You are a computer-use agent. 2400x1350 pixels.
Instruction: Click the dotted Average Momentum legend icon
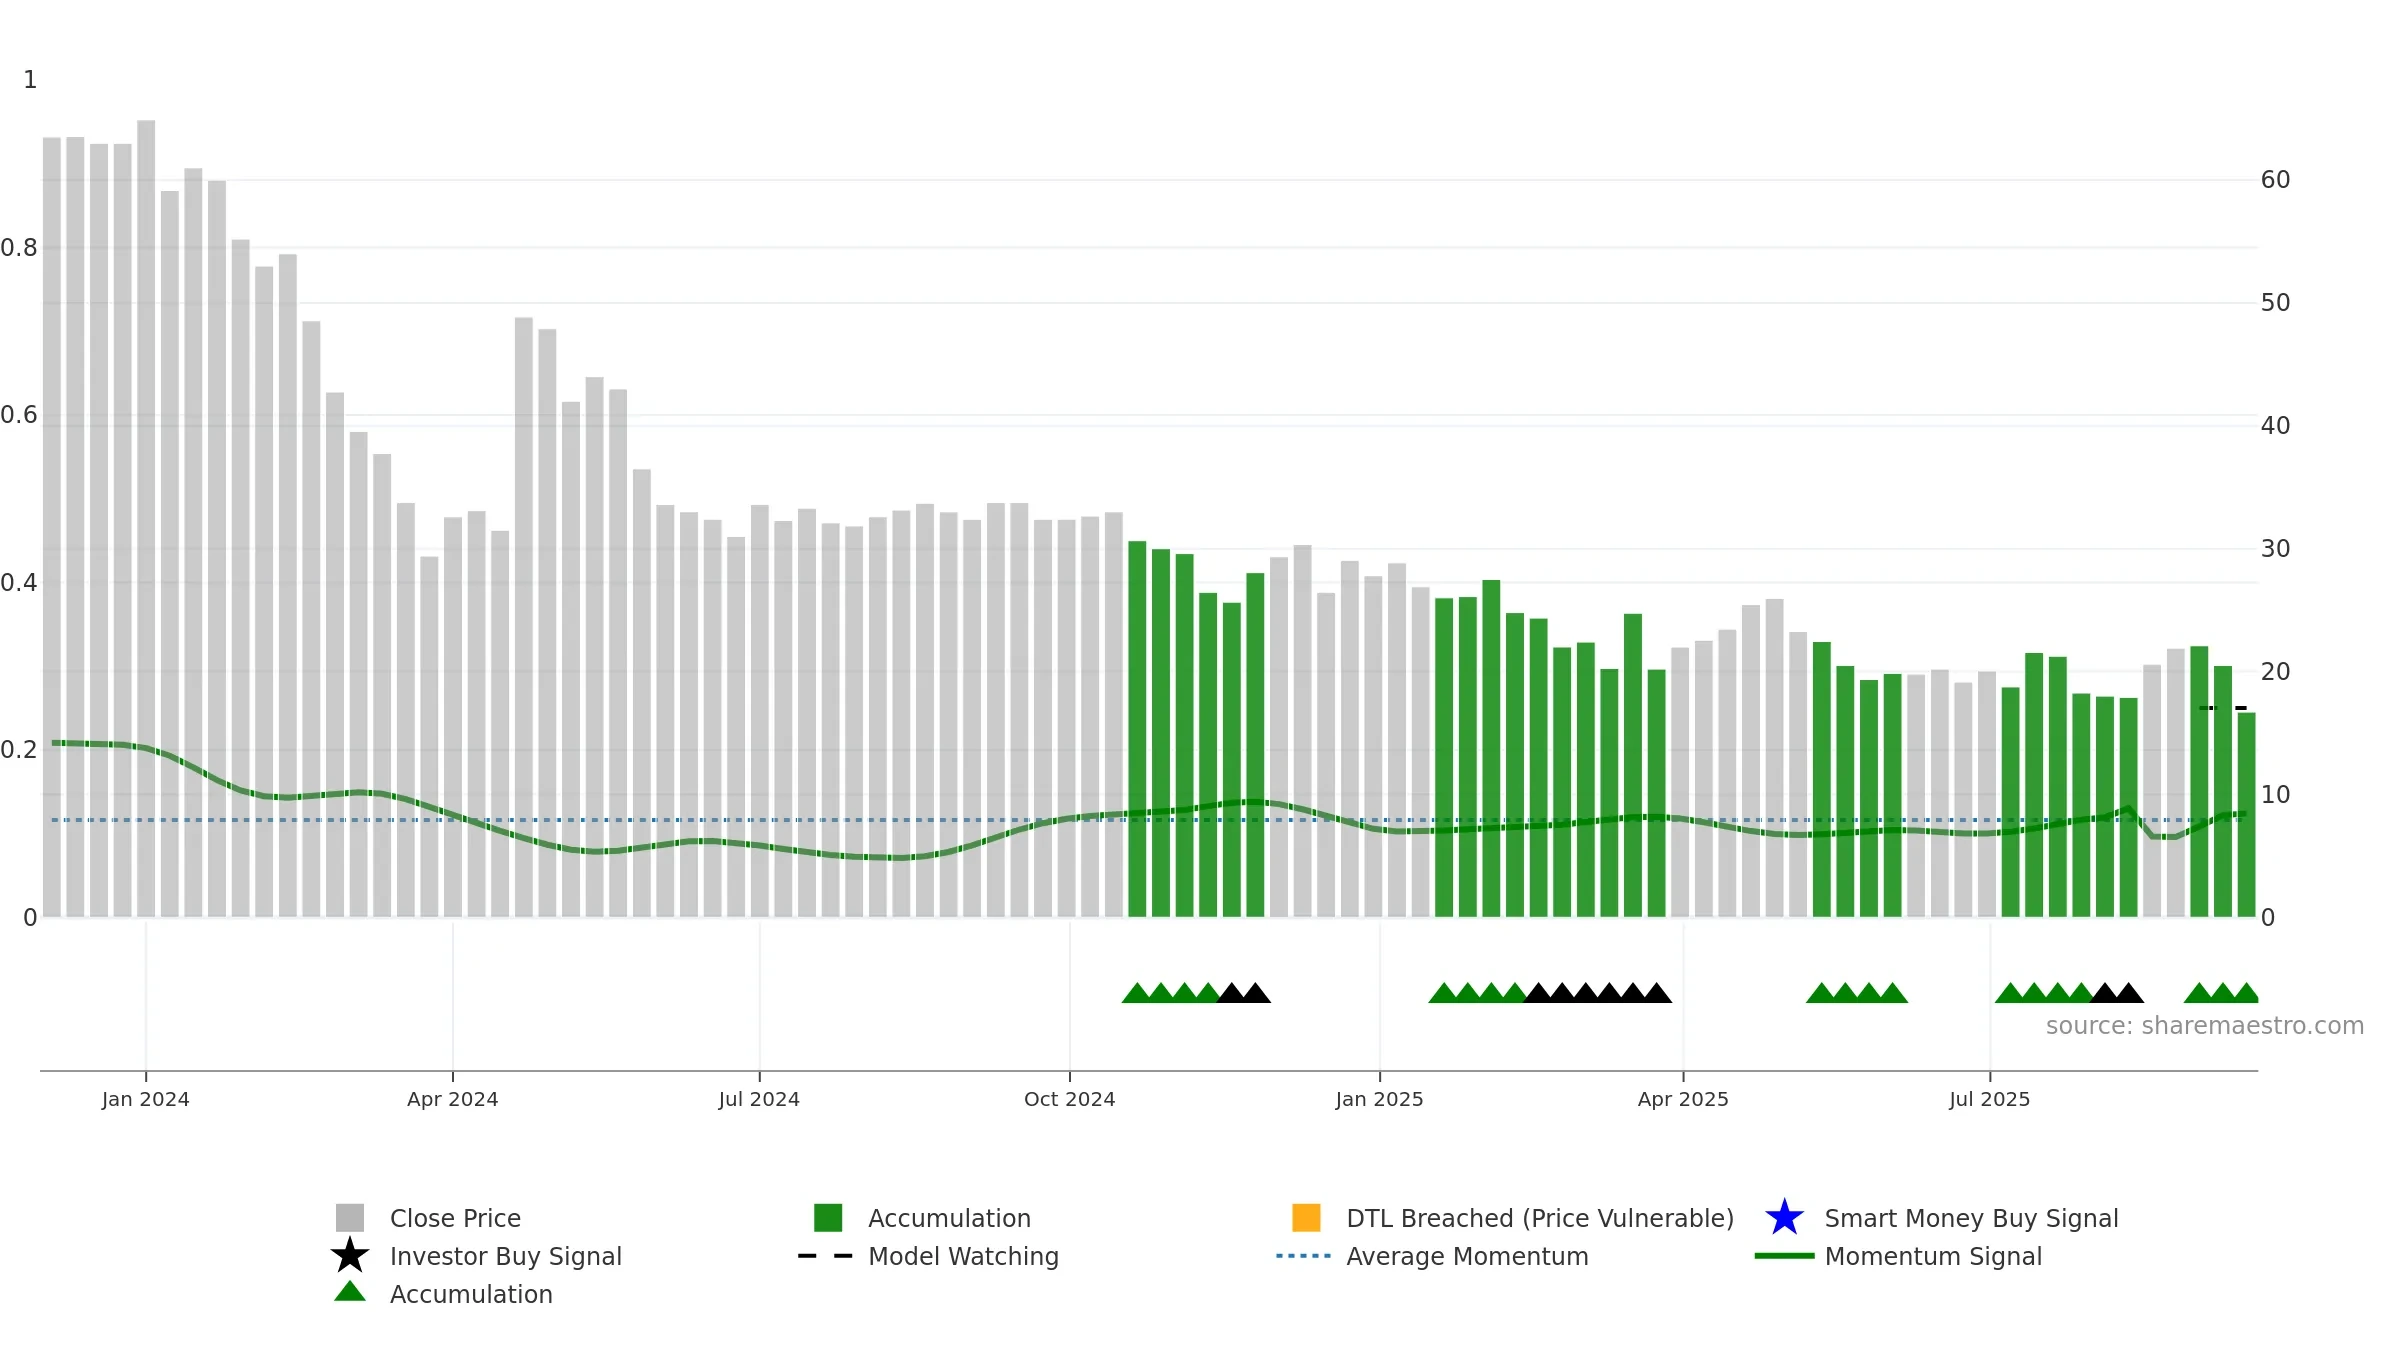pos(1304,1256)
